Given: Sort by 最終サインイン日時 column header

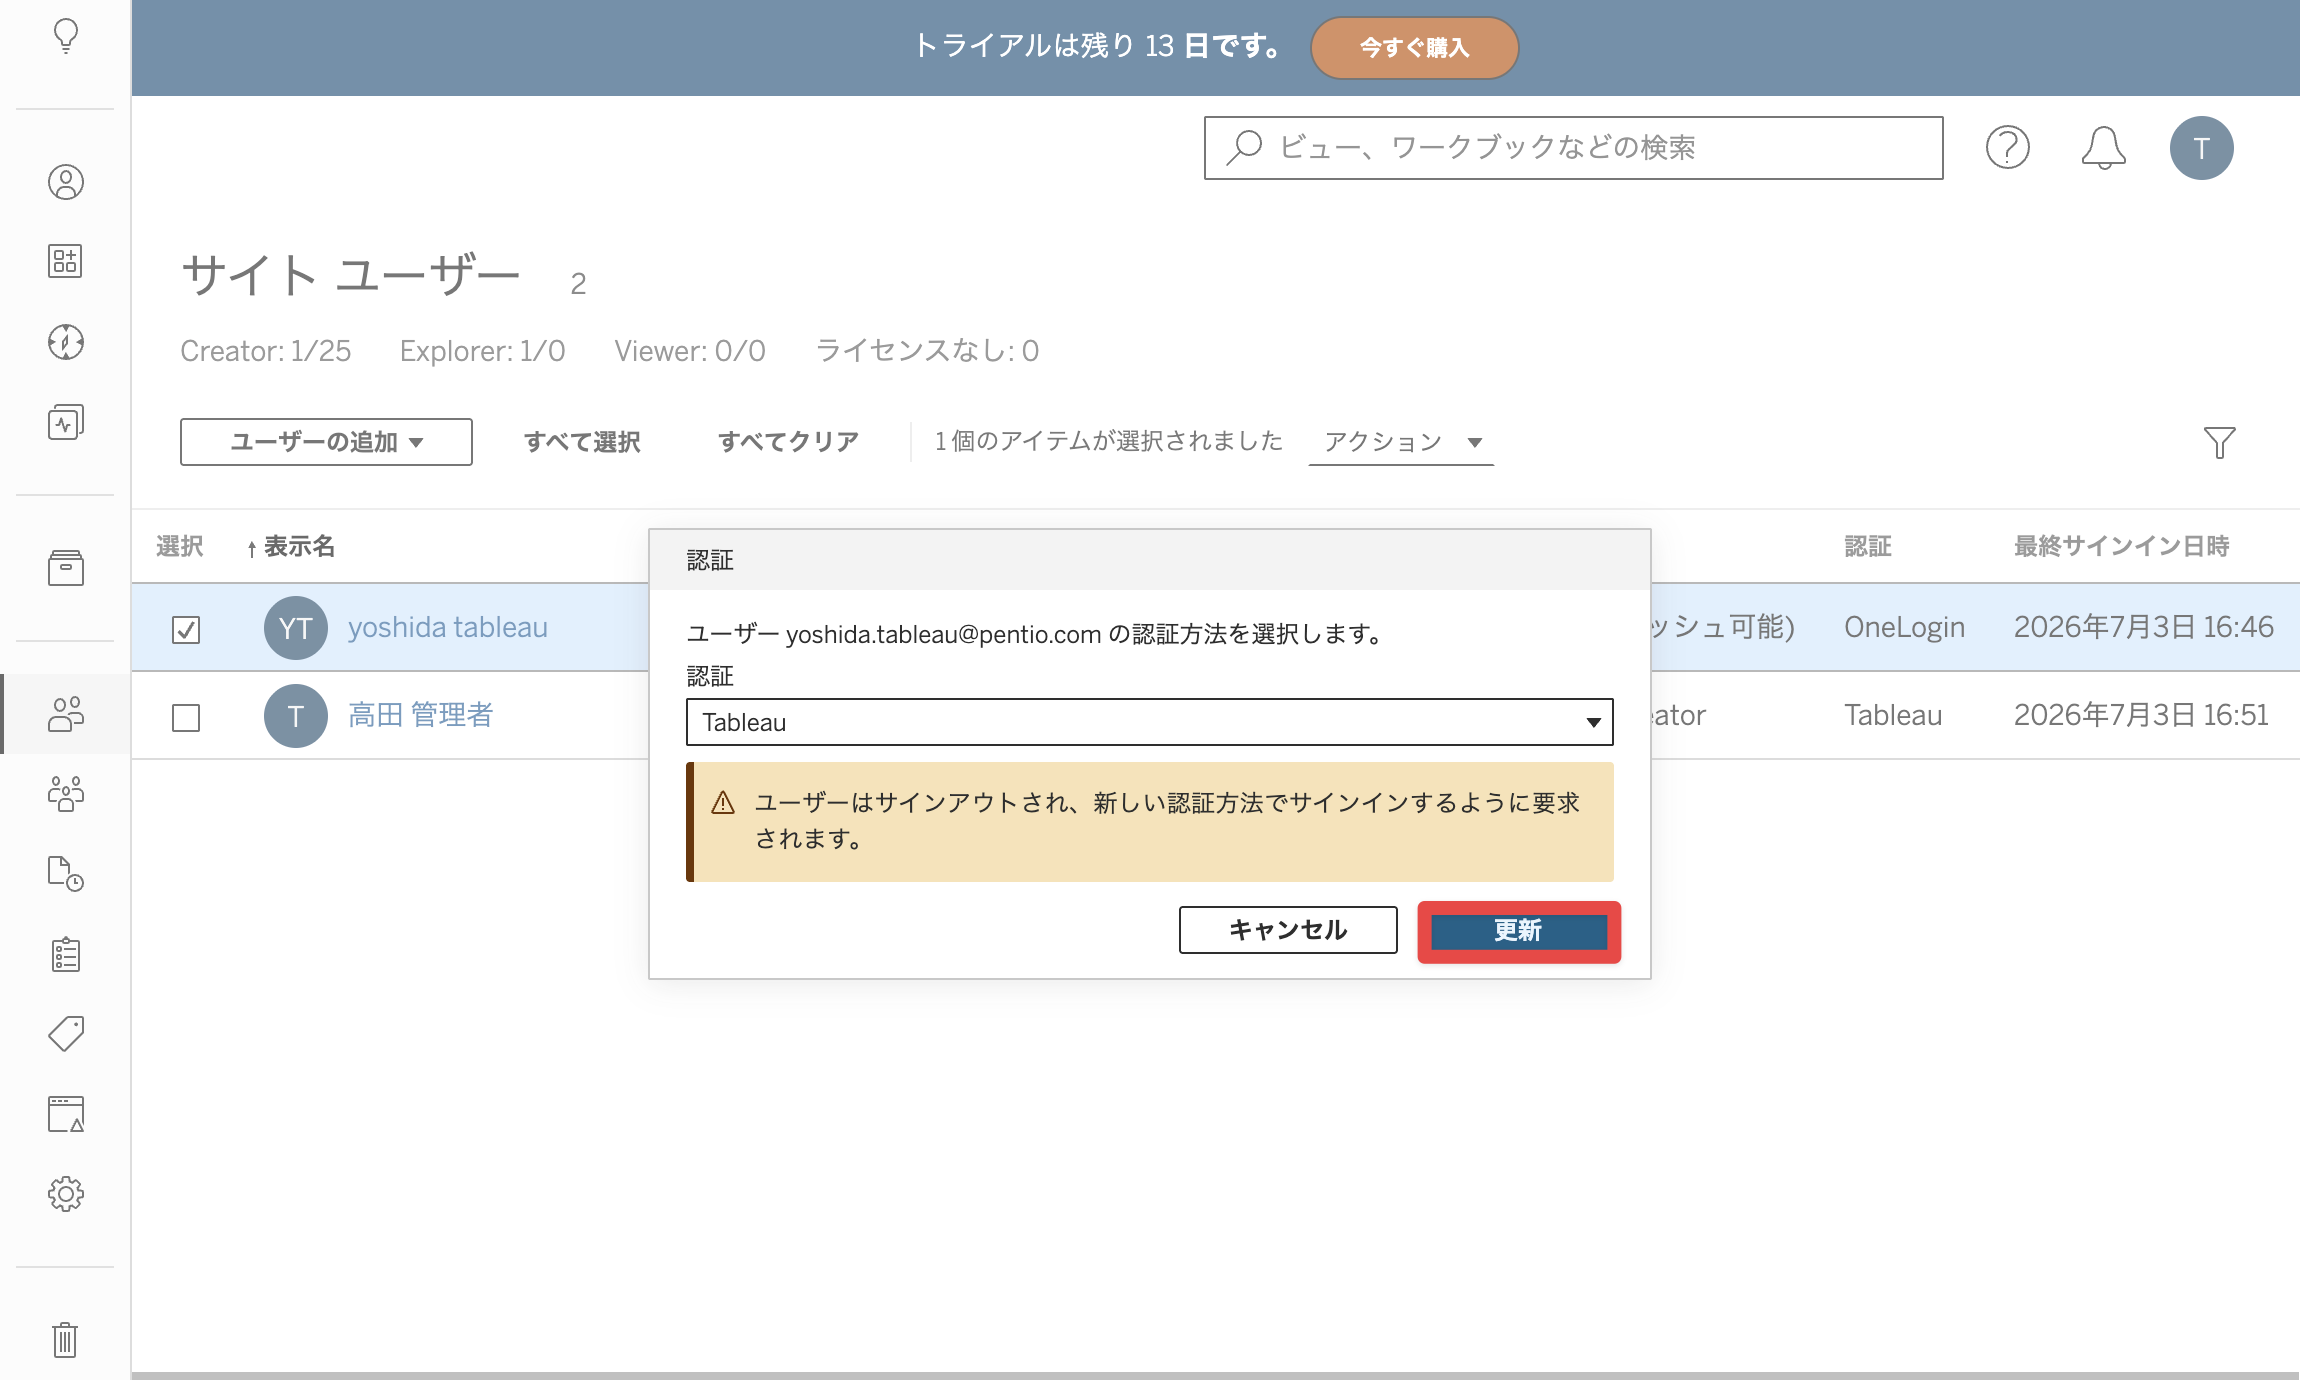Looking at the screenshot, I should tap(2122, 546).
